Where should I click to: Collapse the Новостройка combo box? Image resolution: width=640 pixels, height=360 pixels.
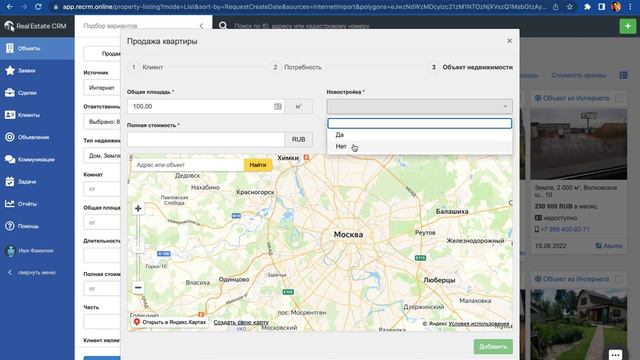[420, 107]
